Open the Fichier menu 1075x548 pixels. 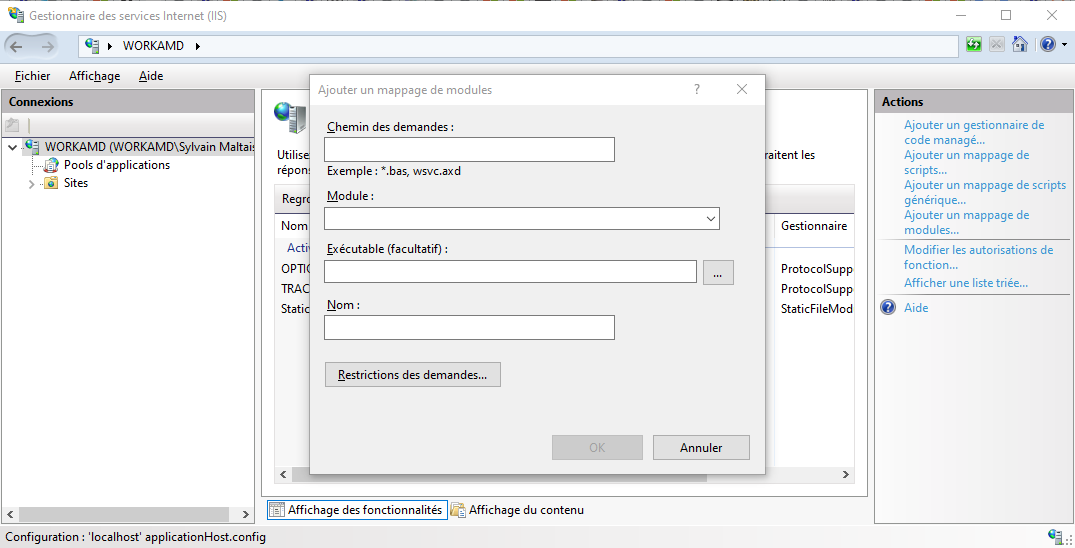point(32,76)
